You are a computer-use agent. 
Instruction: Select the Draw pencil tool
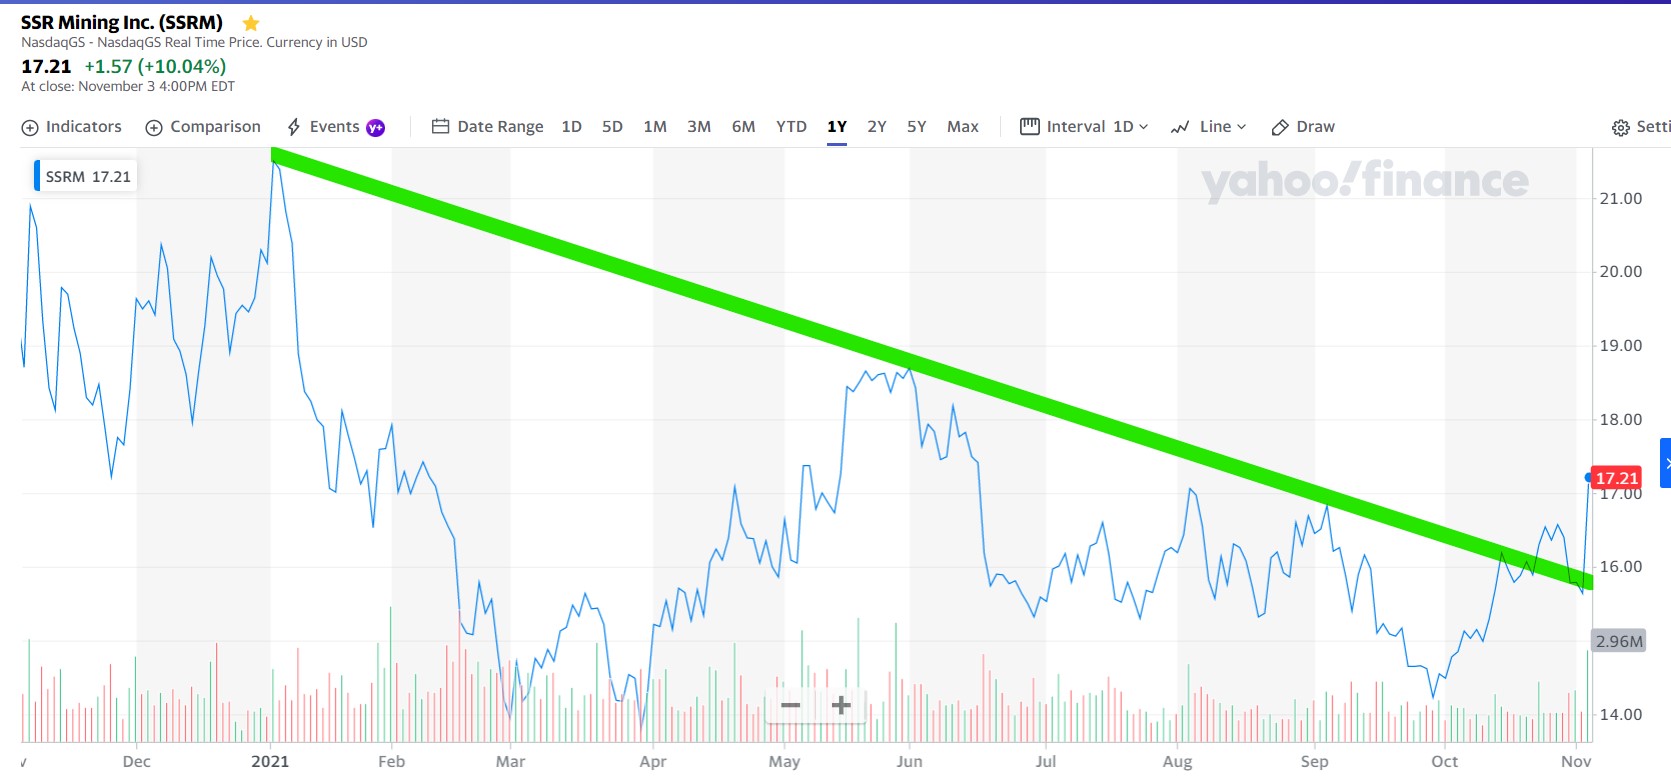(1280, 127)
